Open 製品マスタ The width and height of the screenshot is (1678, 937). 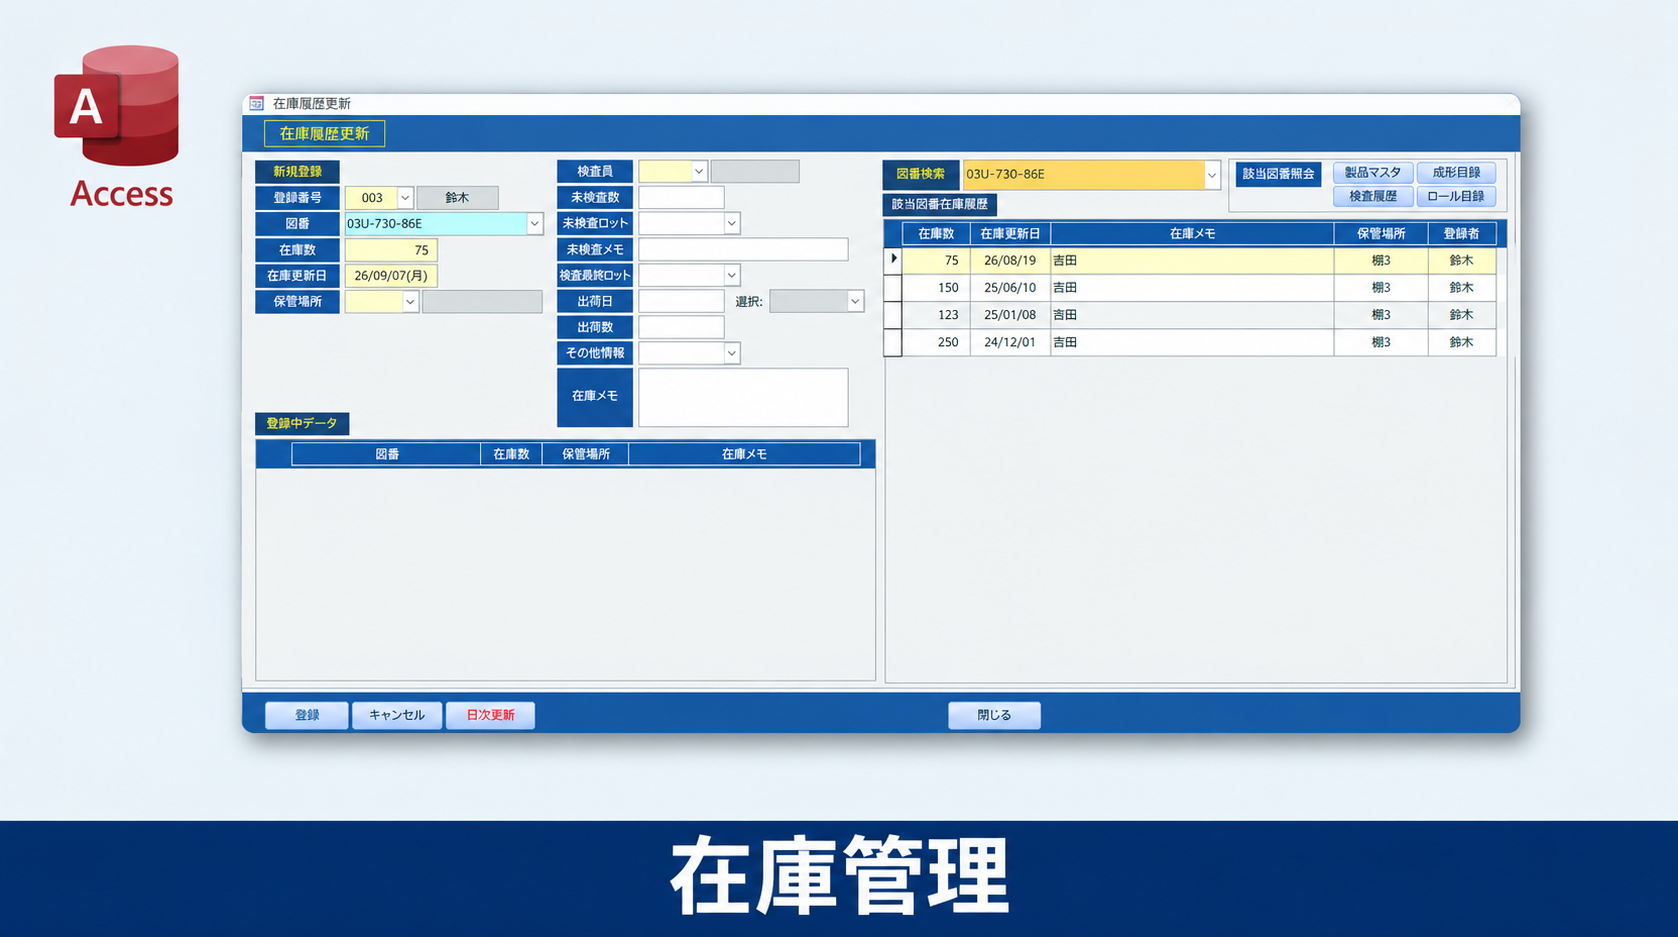click(x=1373, y=173)
